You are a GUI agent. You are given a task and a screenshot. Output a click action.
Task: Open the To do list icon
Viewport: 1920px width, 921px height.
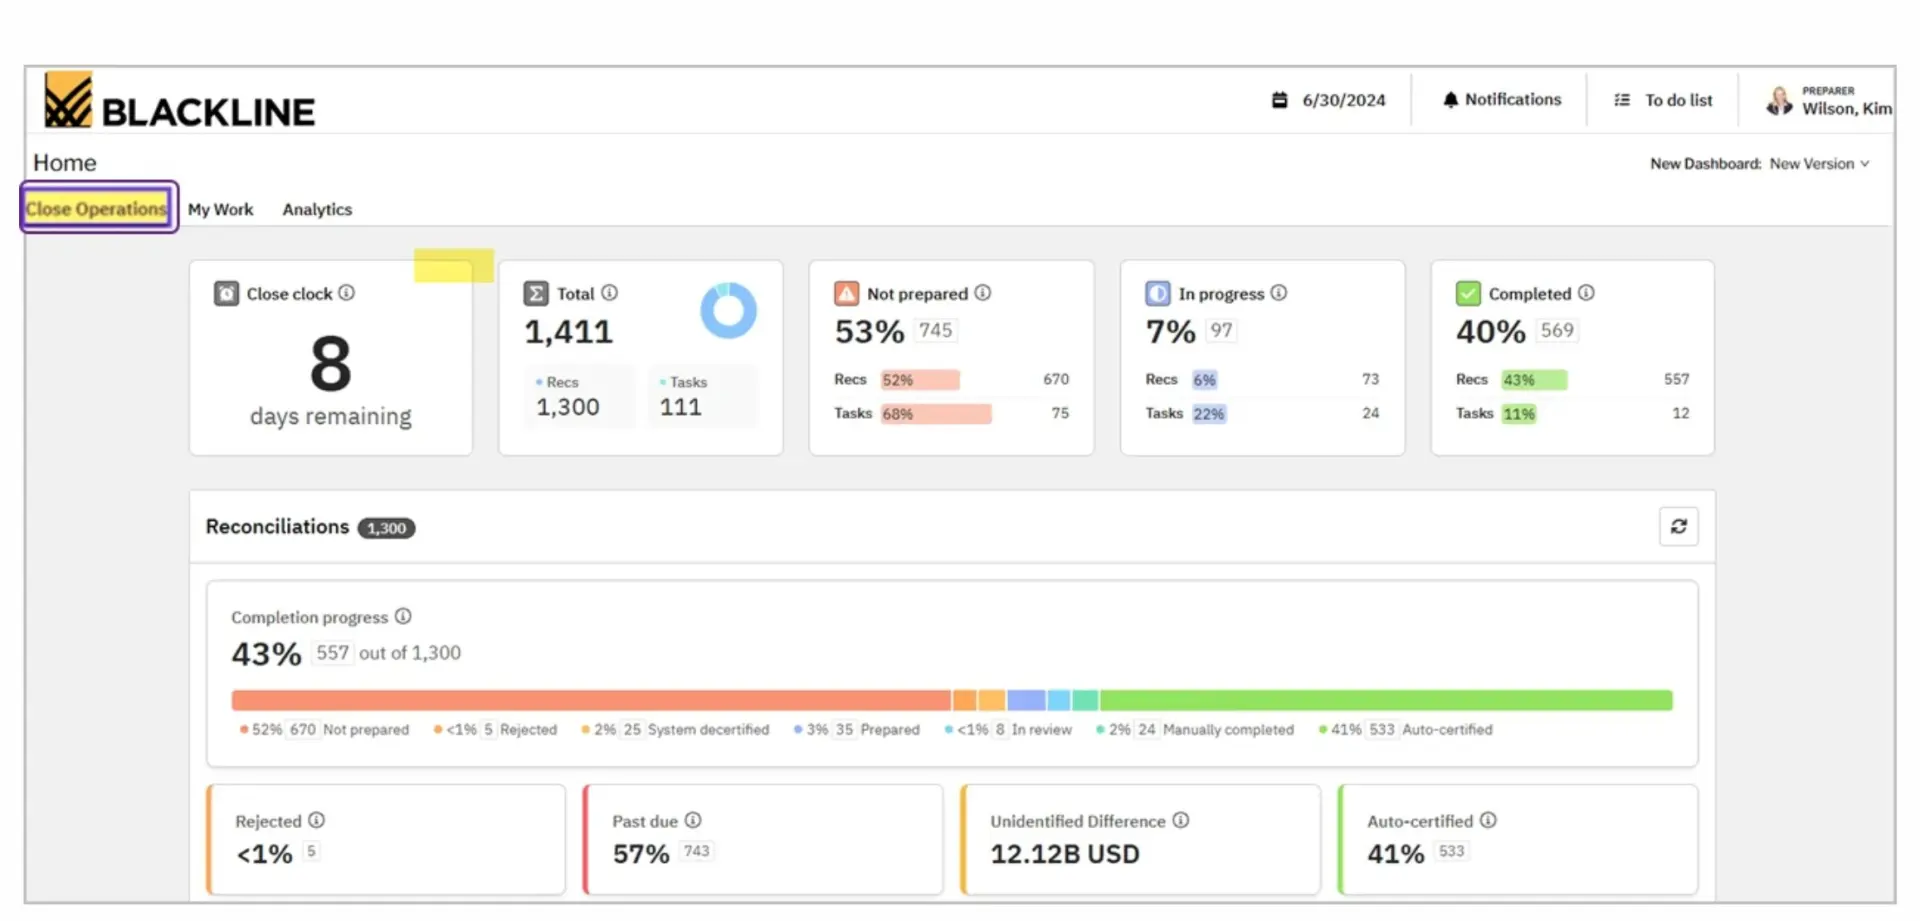1622,100
